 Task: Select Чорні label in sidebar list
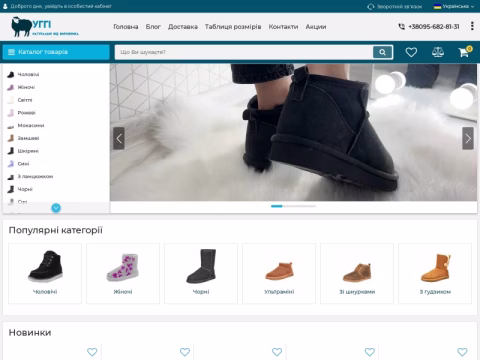25,189
